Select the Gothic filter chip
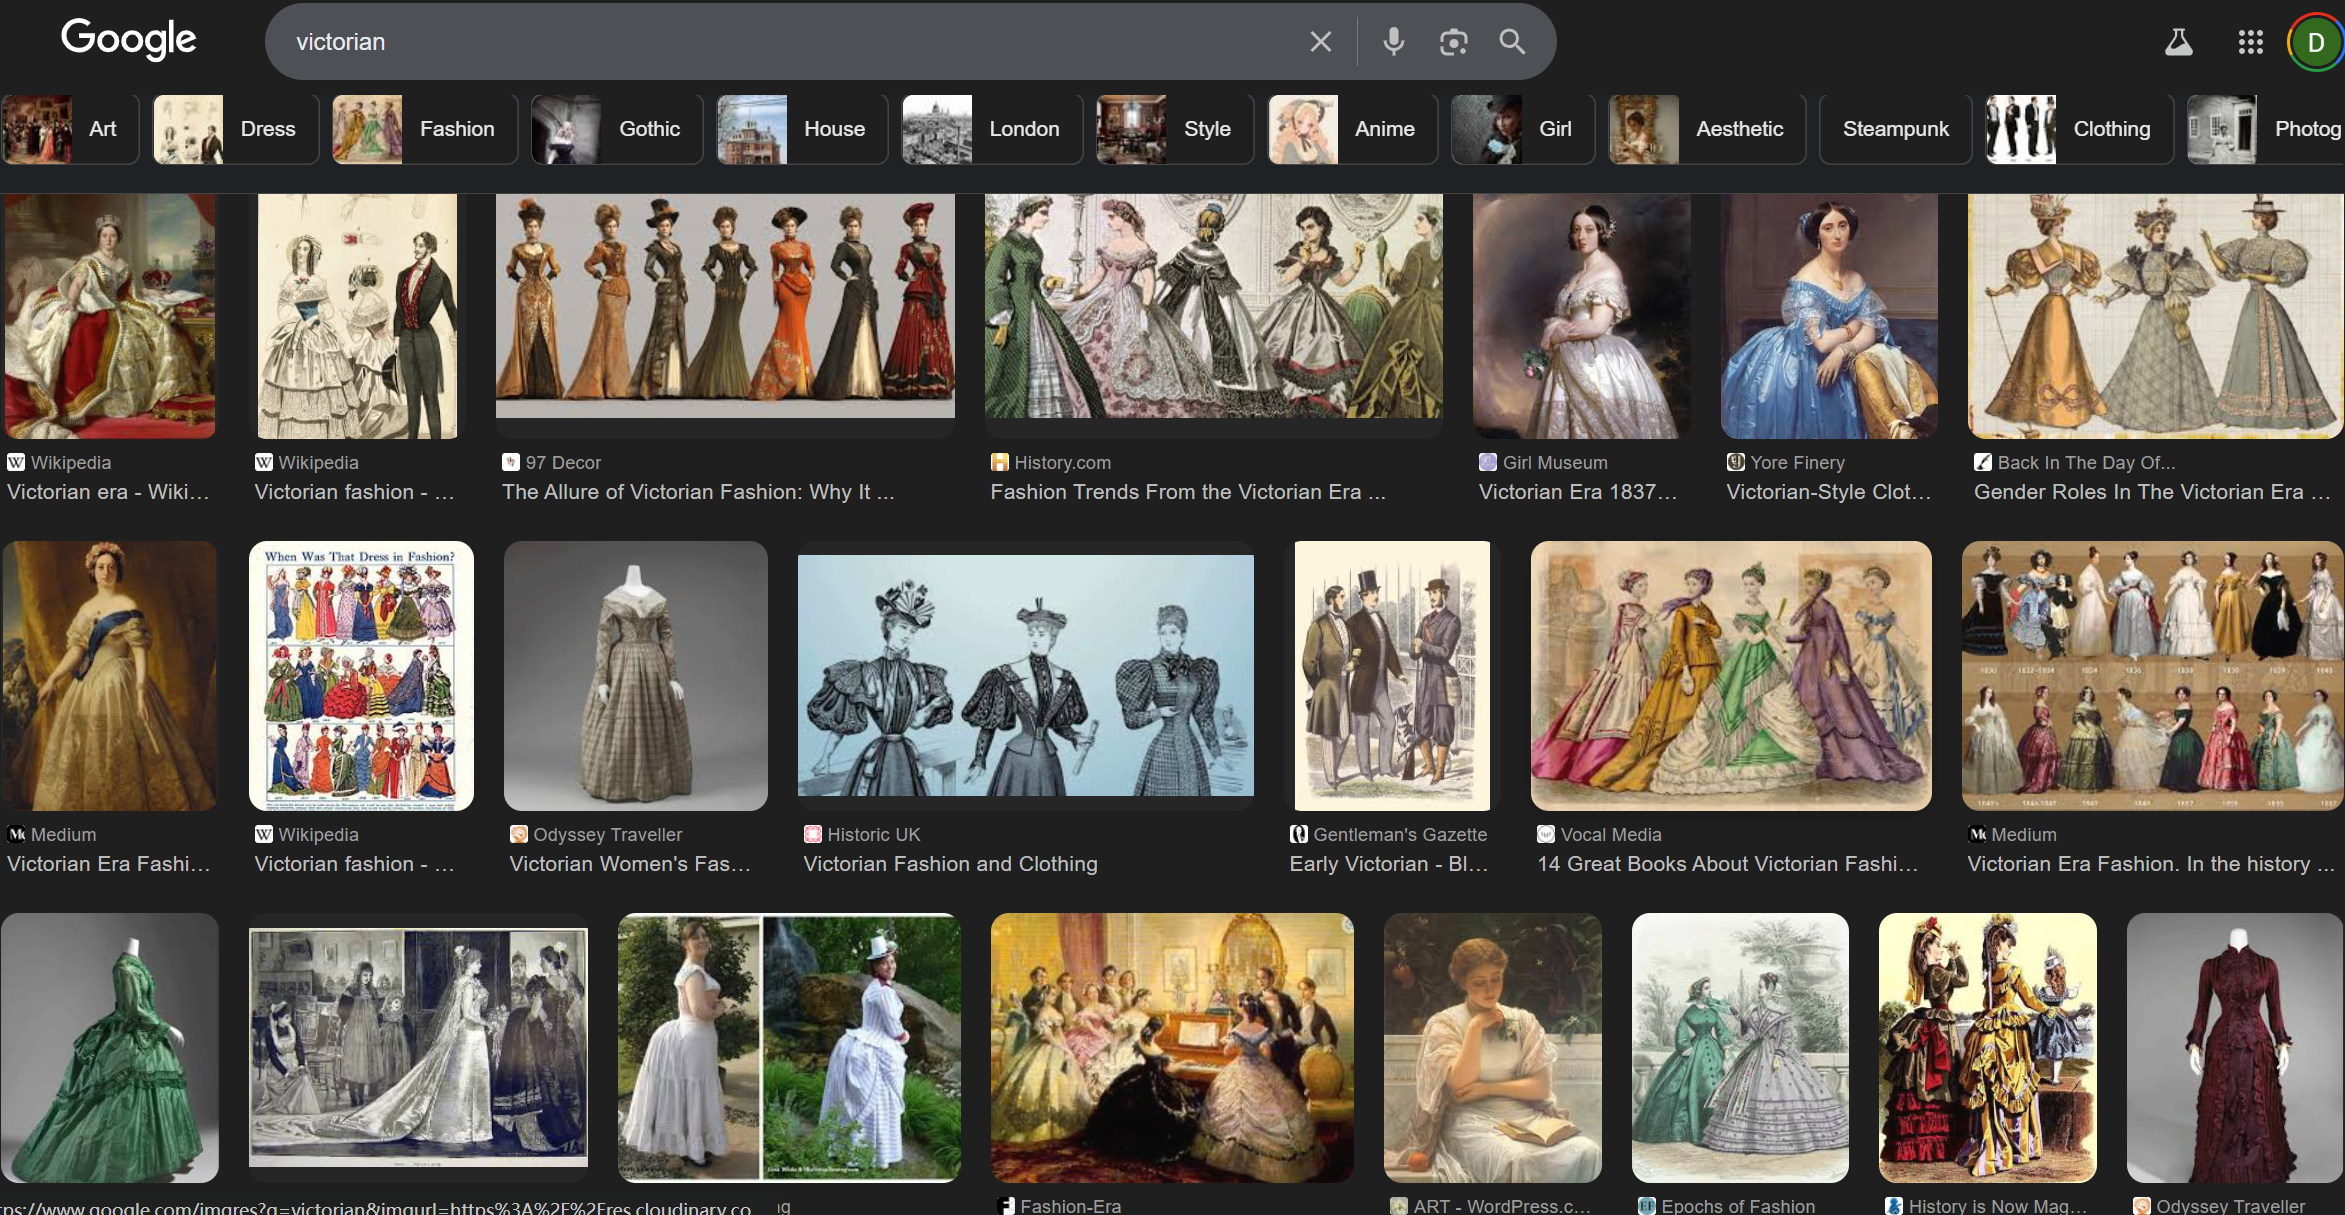Viewport: 2345px width, 1215px height. (x=617, y=129)
